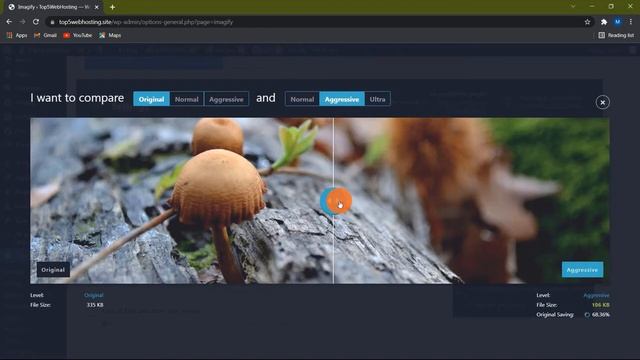Go back to the previous page
Image resolution: width=640 pixels, height=360 pixels.
tap(9, 22)
